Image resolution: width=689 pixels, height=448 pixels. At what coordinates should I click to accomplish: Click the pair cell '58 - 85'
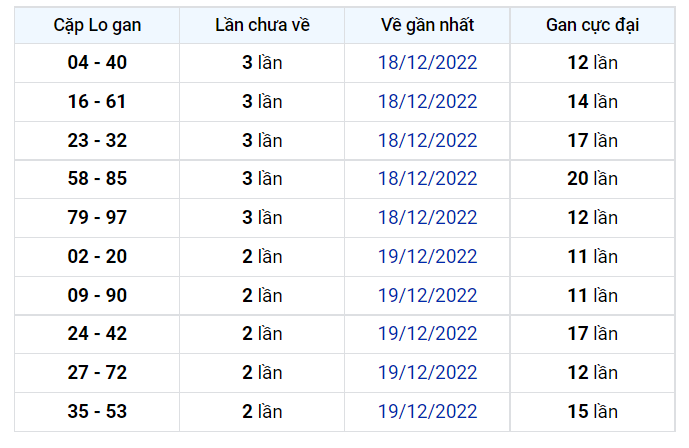tap(97, 179)
